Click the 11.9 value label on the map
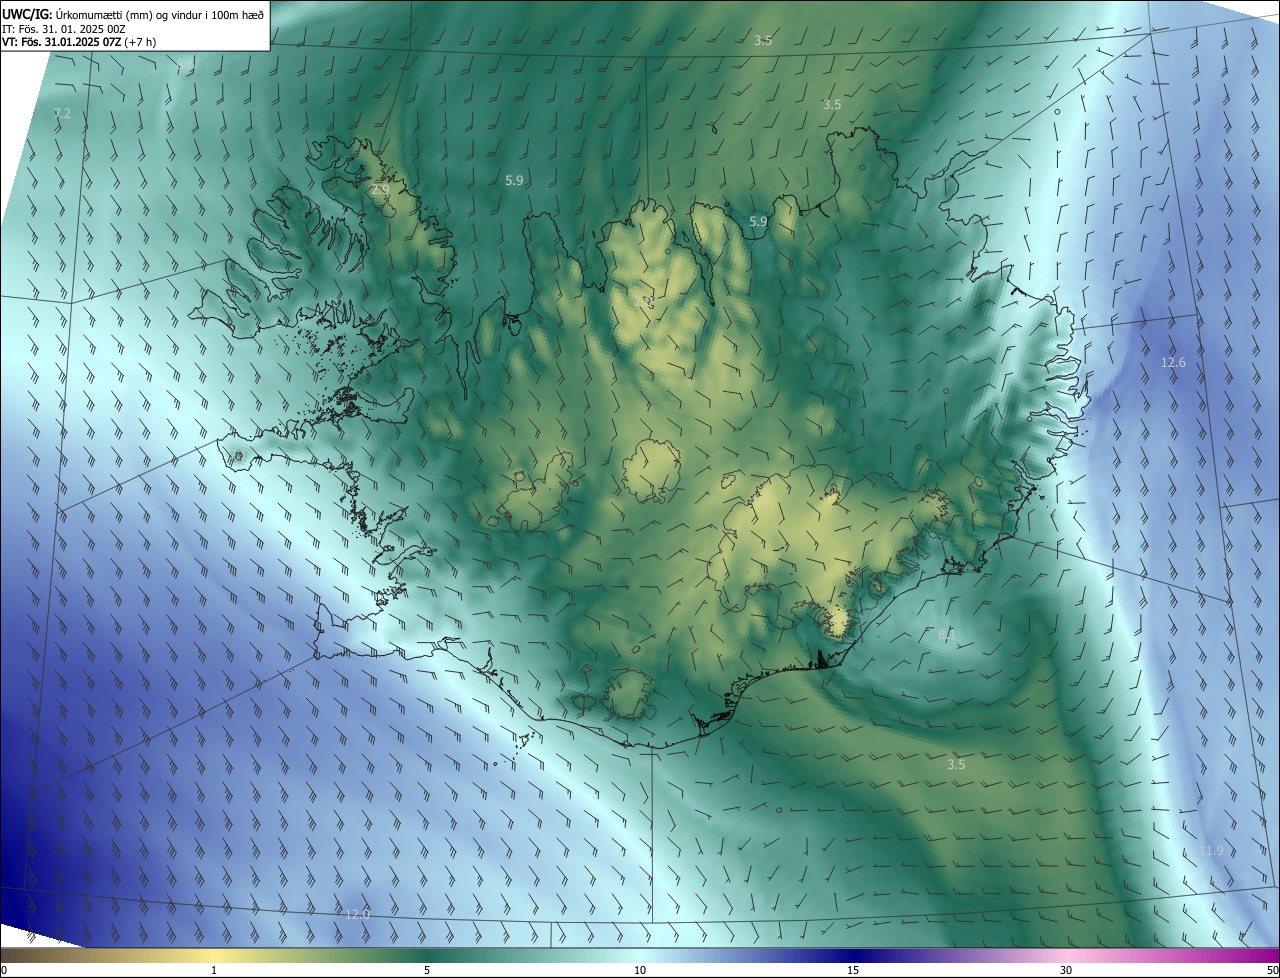The image size is (1280, 978). click(1210, 850)
